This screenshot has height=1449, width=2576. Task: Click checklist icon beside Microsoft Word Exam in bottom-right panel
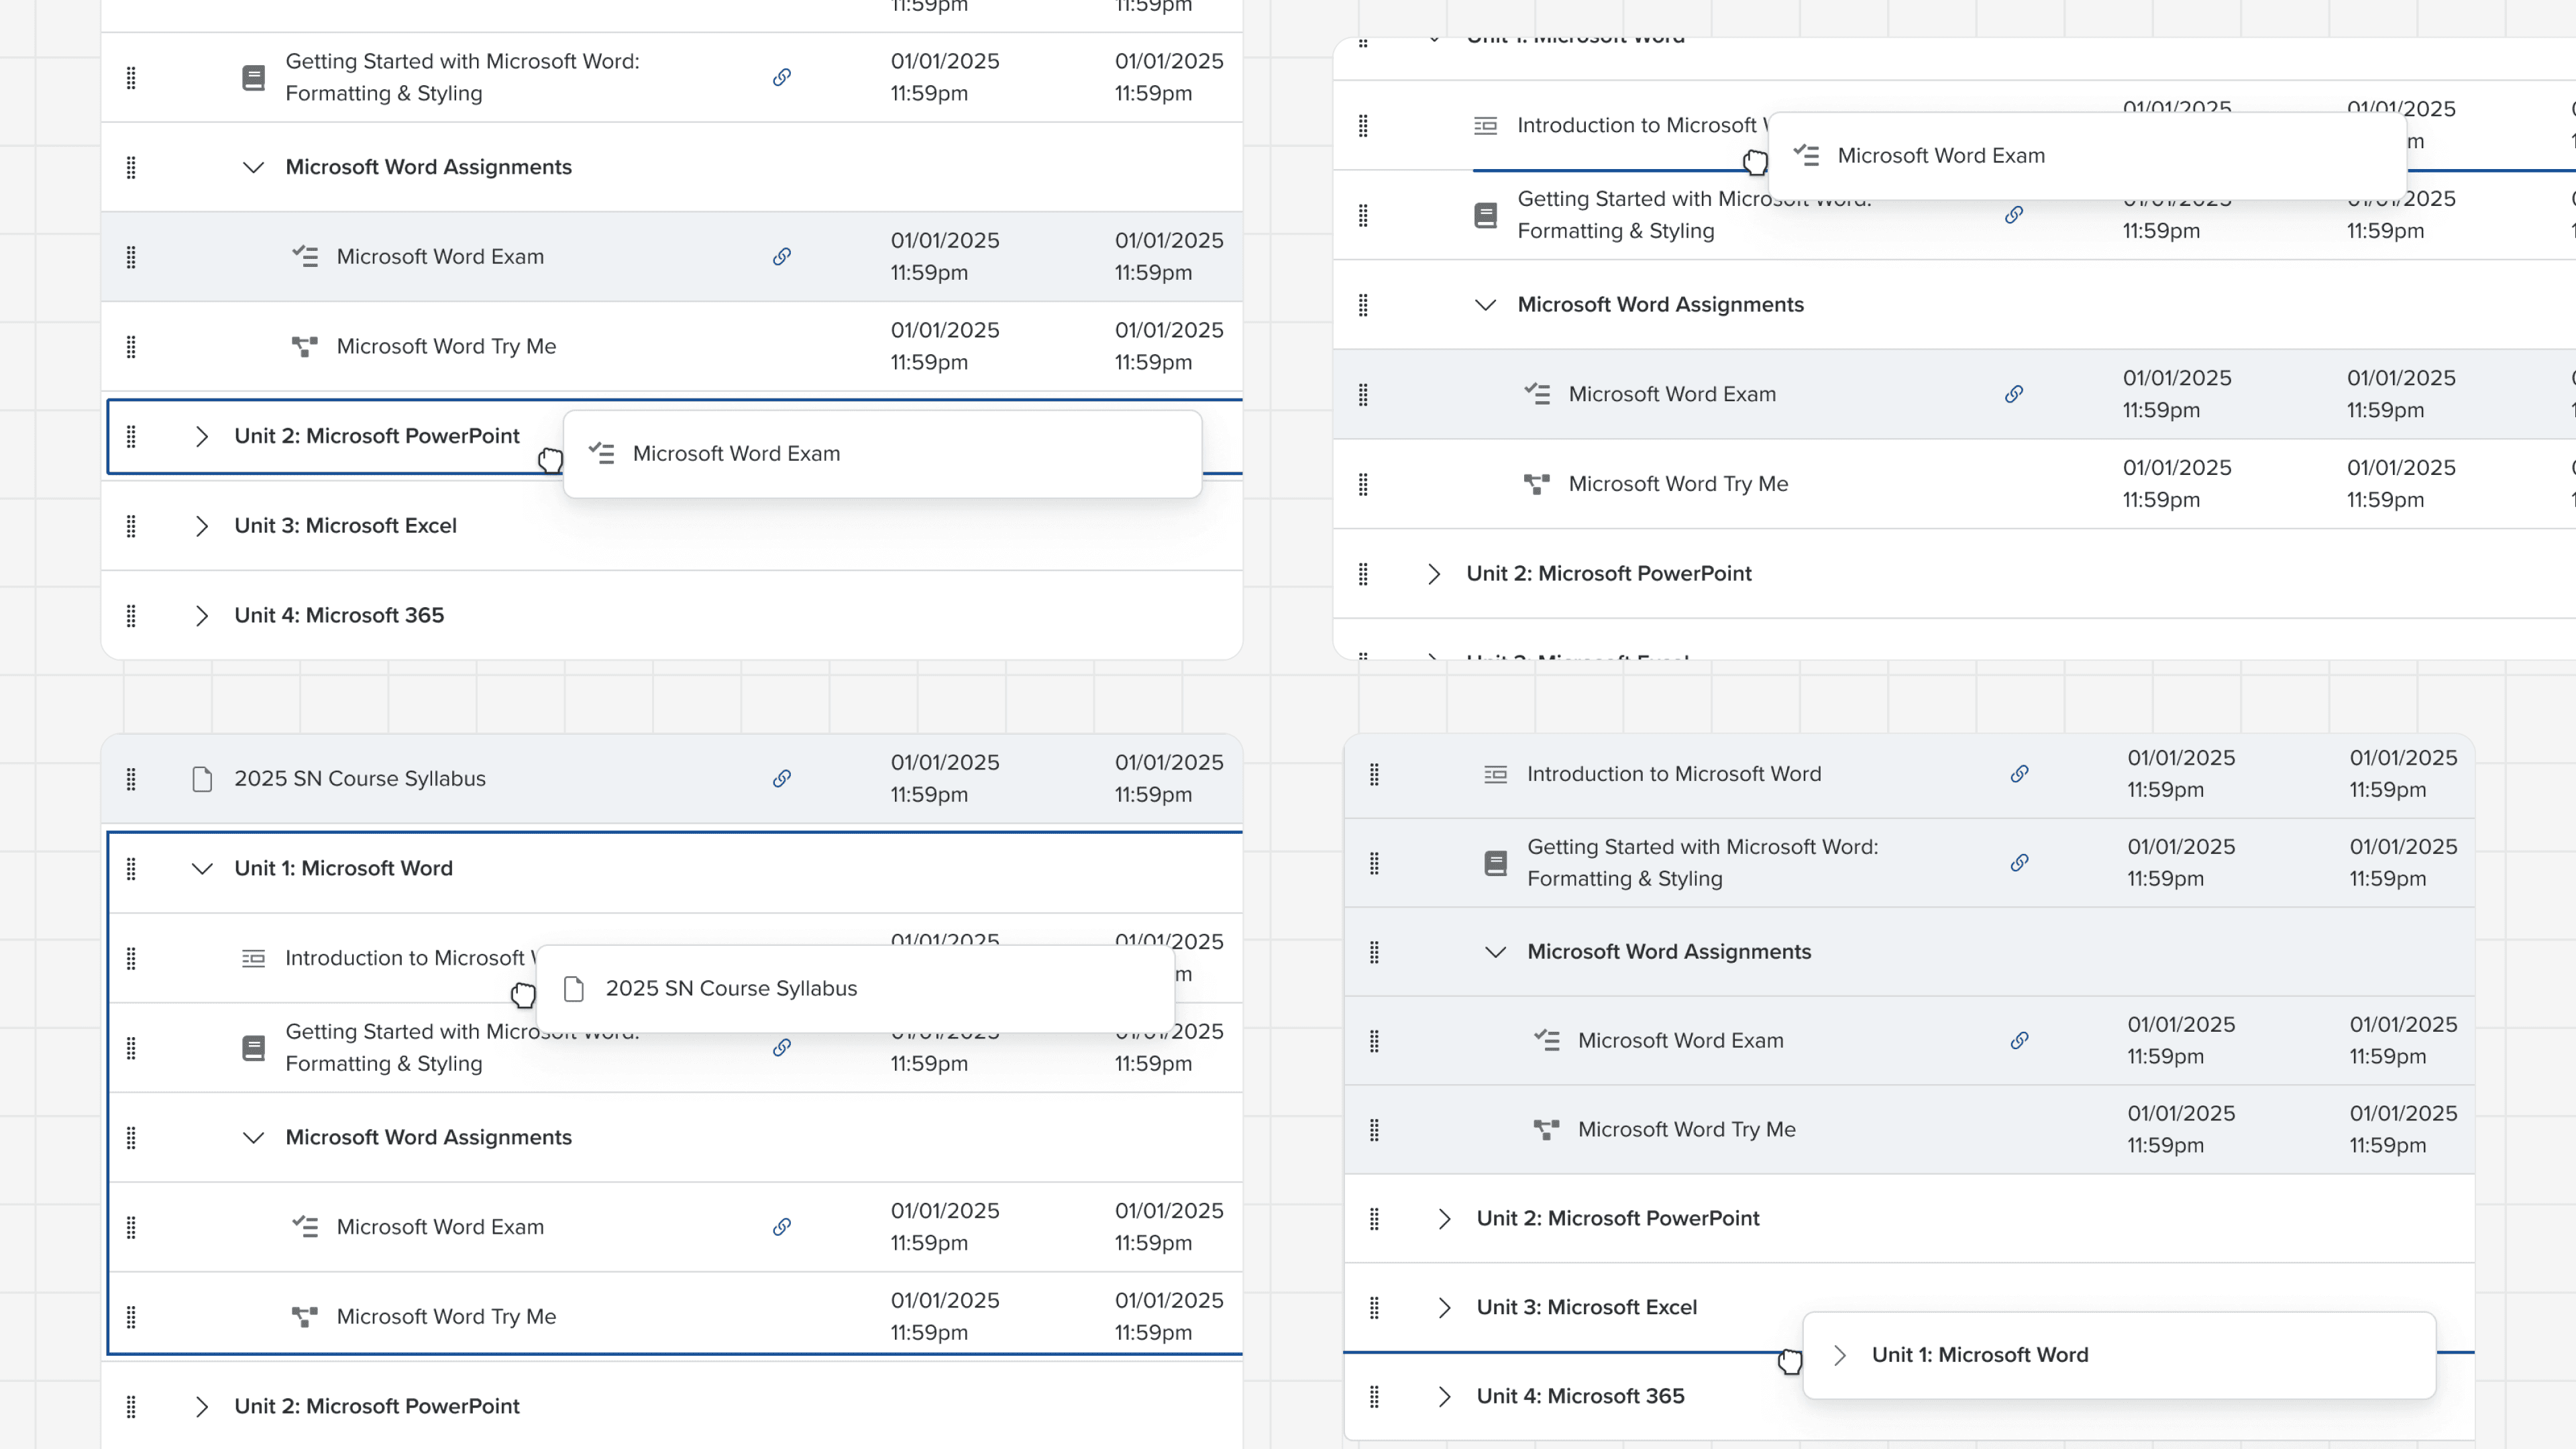click(x=1546, y=1041)
